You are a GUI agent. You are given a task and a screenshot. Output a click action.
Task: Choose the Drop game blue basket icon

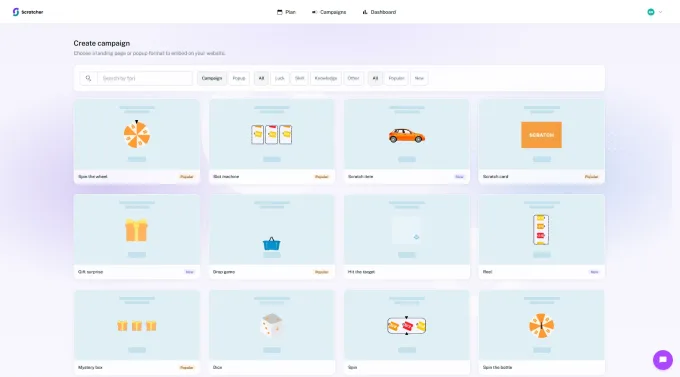pyautogui.click(x=271, y=244)
